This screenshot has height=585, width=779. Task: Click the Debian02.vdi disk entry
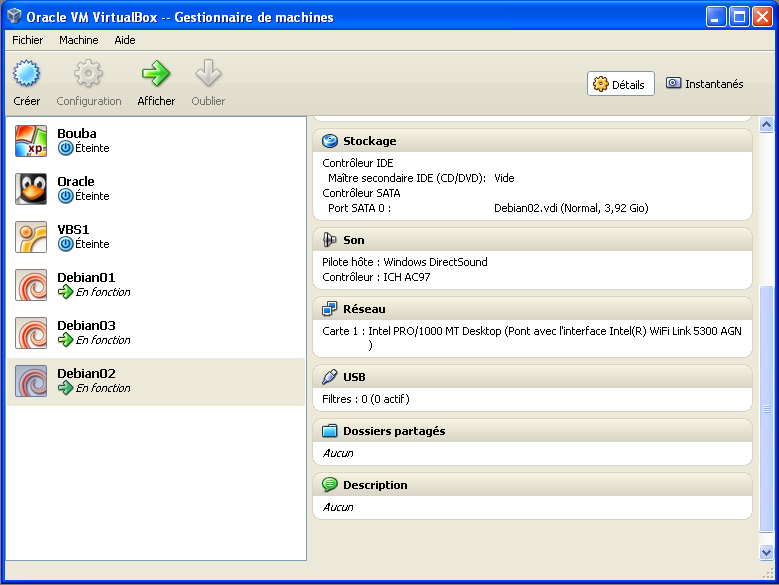(x=571, y=208)
